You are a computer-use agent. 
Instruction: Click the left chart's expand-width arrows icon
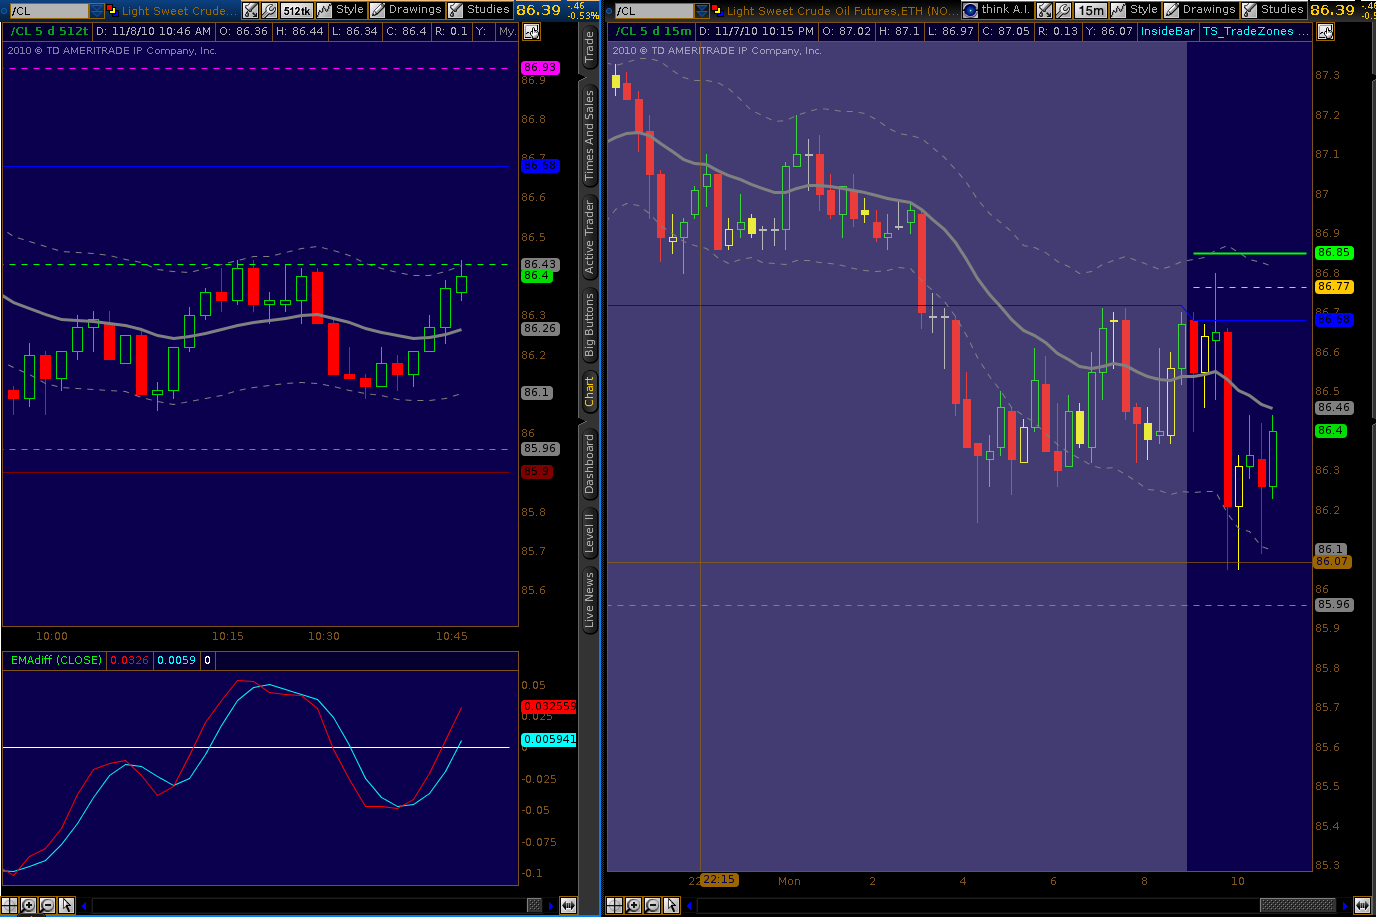click(x=568, y=905)
